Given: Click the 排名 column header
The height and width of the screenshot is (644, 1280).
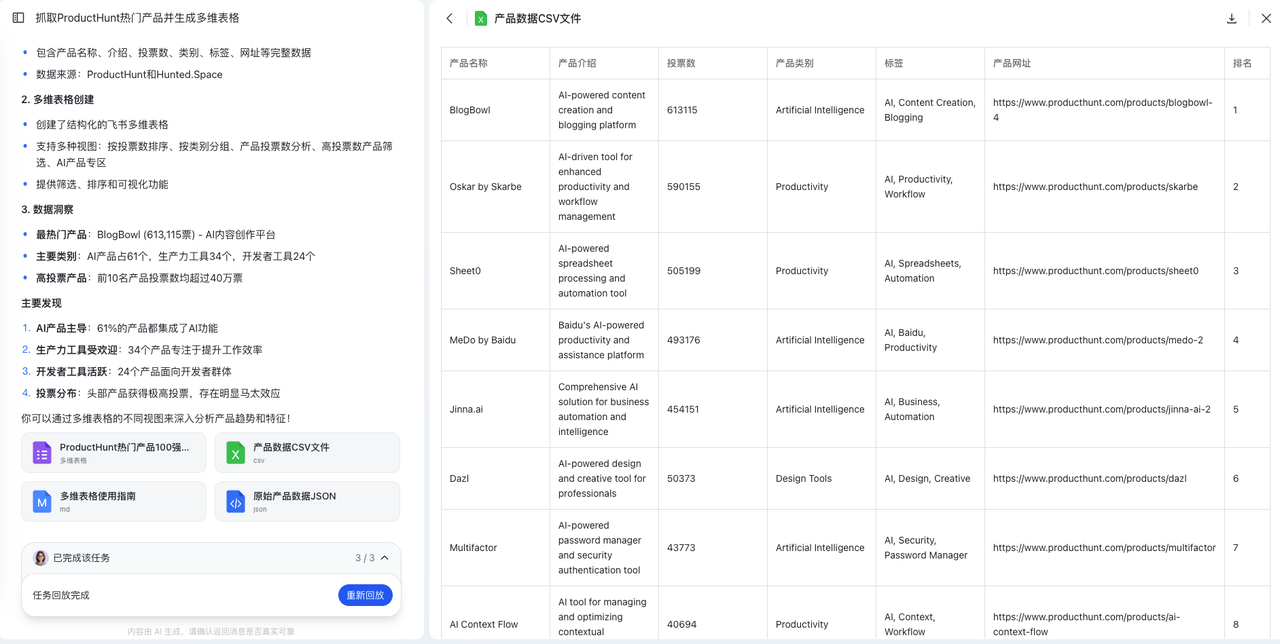Looking at the screenshot, I should [1242, 63].
